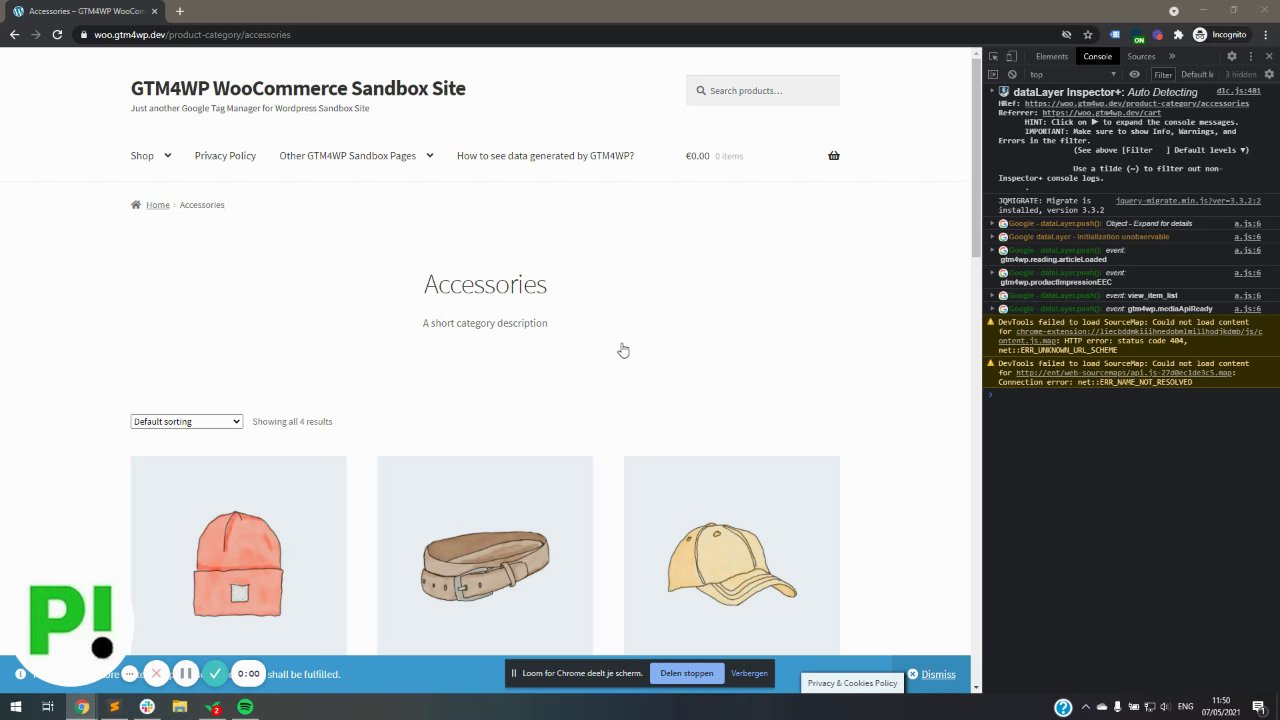Cancel the Loom recording with the X button
The width and height of the screenshot is (1280, 720).
(x=156, y=674)
